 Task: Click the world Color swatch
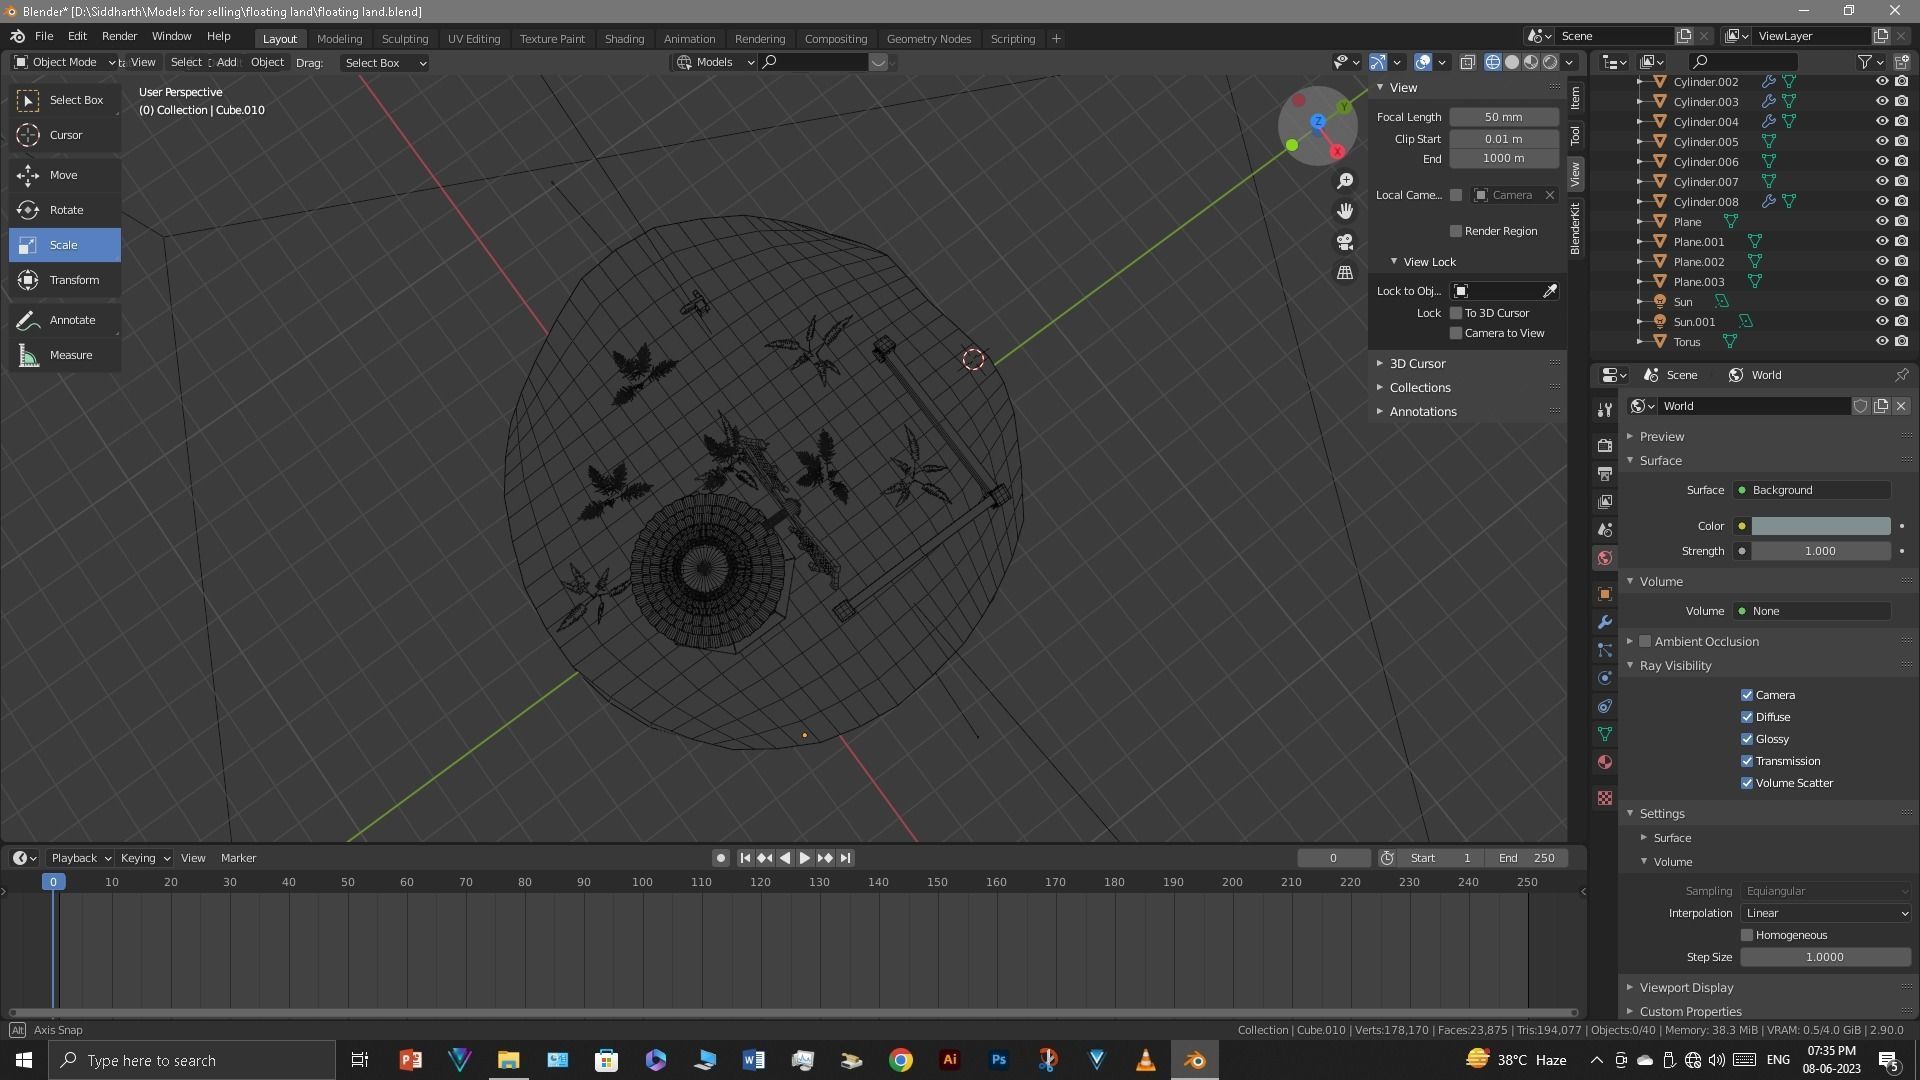1820,526
